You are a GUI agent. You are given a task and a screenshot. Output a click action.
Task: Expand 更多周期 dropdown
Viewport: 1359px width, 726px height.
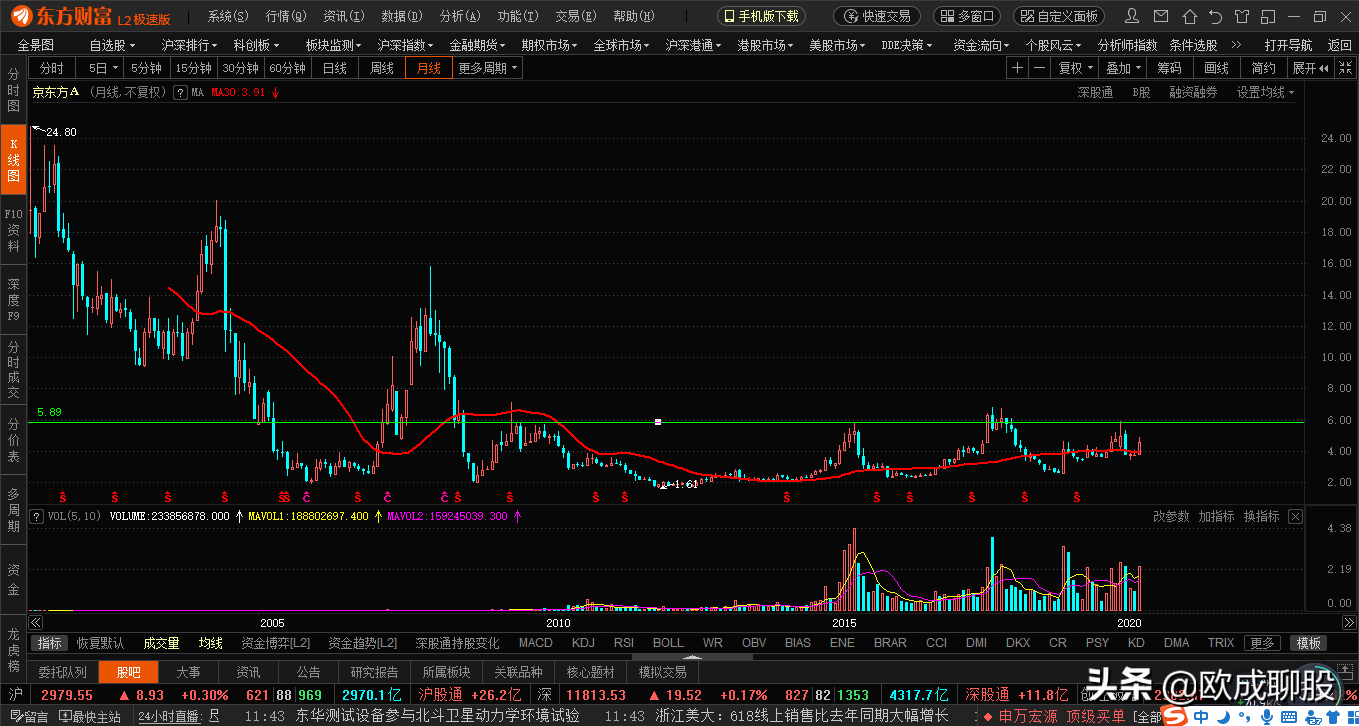(488, 67)
